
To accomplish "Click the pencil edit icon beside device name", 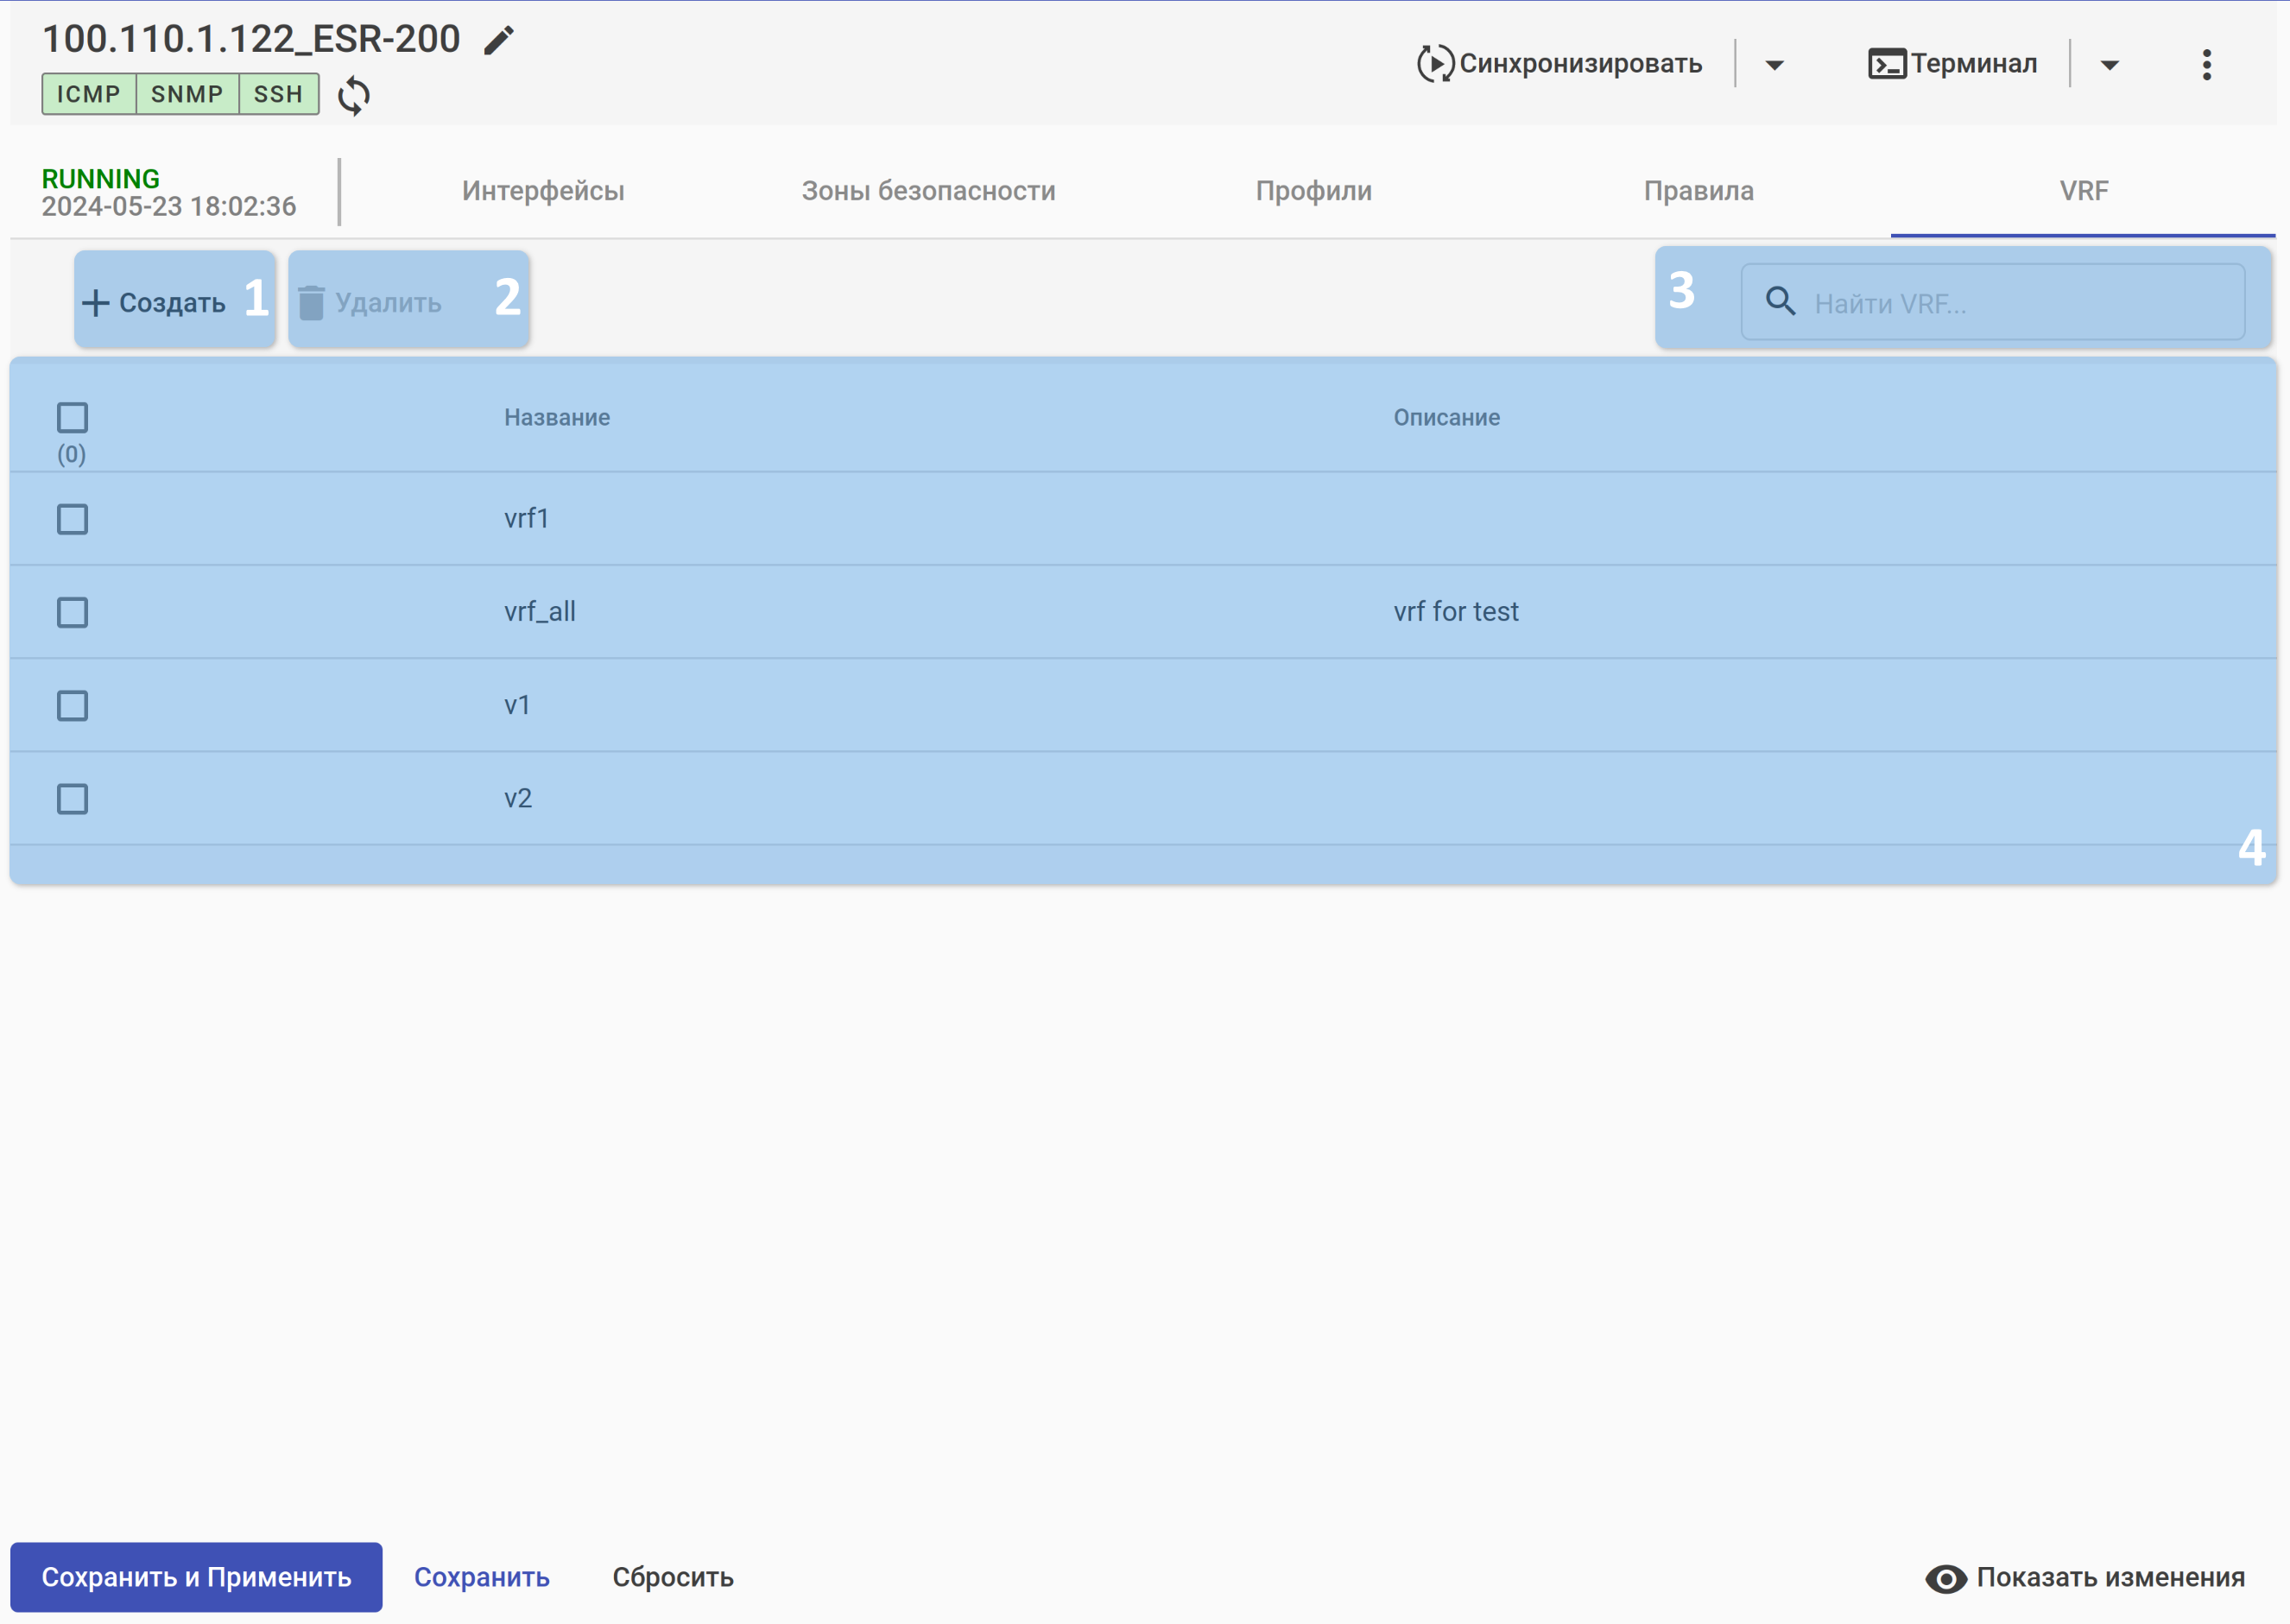I will 498,40.
